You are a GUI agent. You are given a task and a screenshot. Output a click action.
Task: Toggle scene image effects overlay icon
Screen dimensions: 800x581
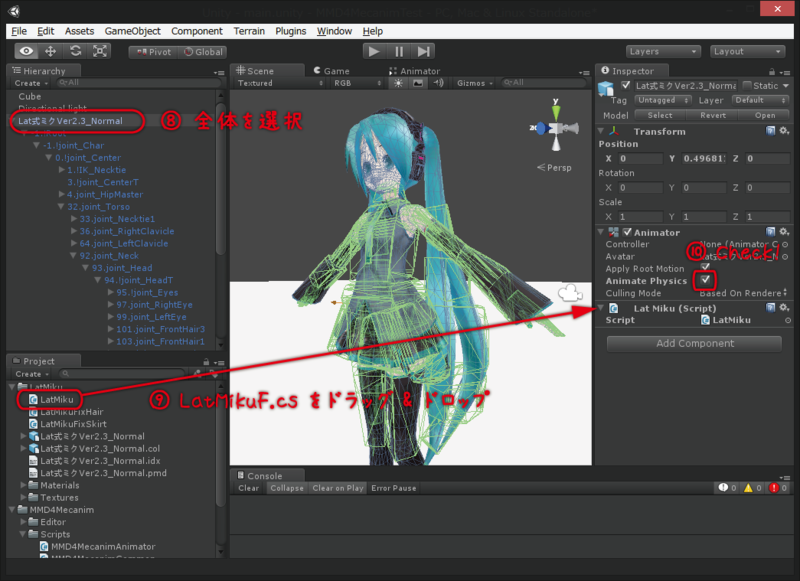(418, 83)
